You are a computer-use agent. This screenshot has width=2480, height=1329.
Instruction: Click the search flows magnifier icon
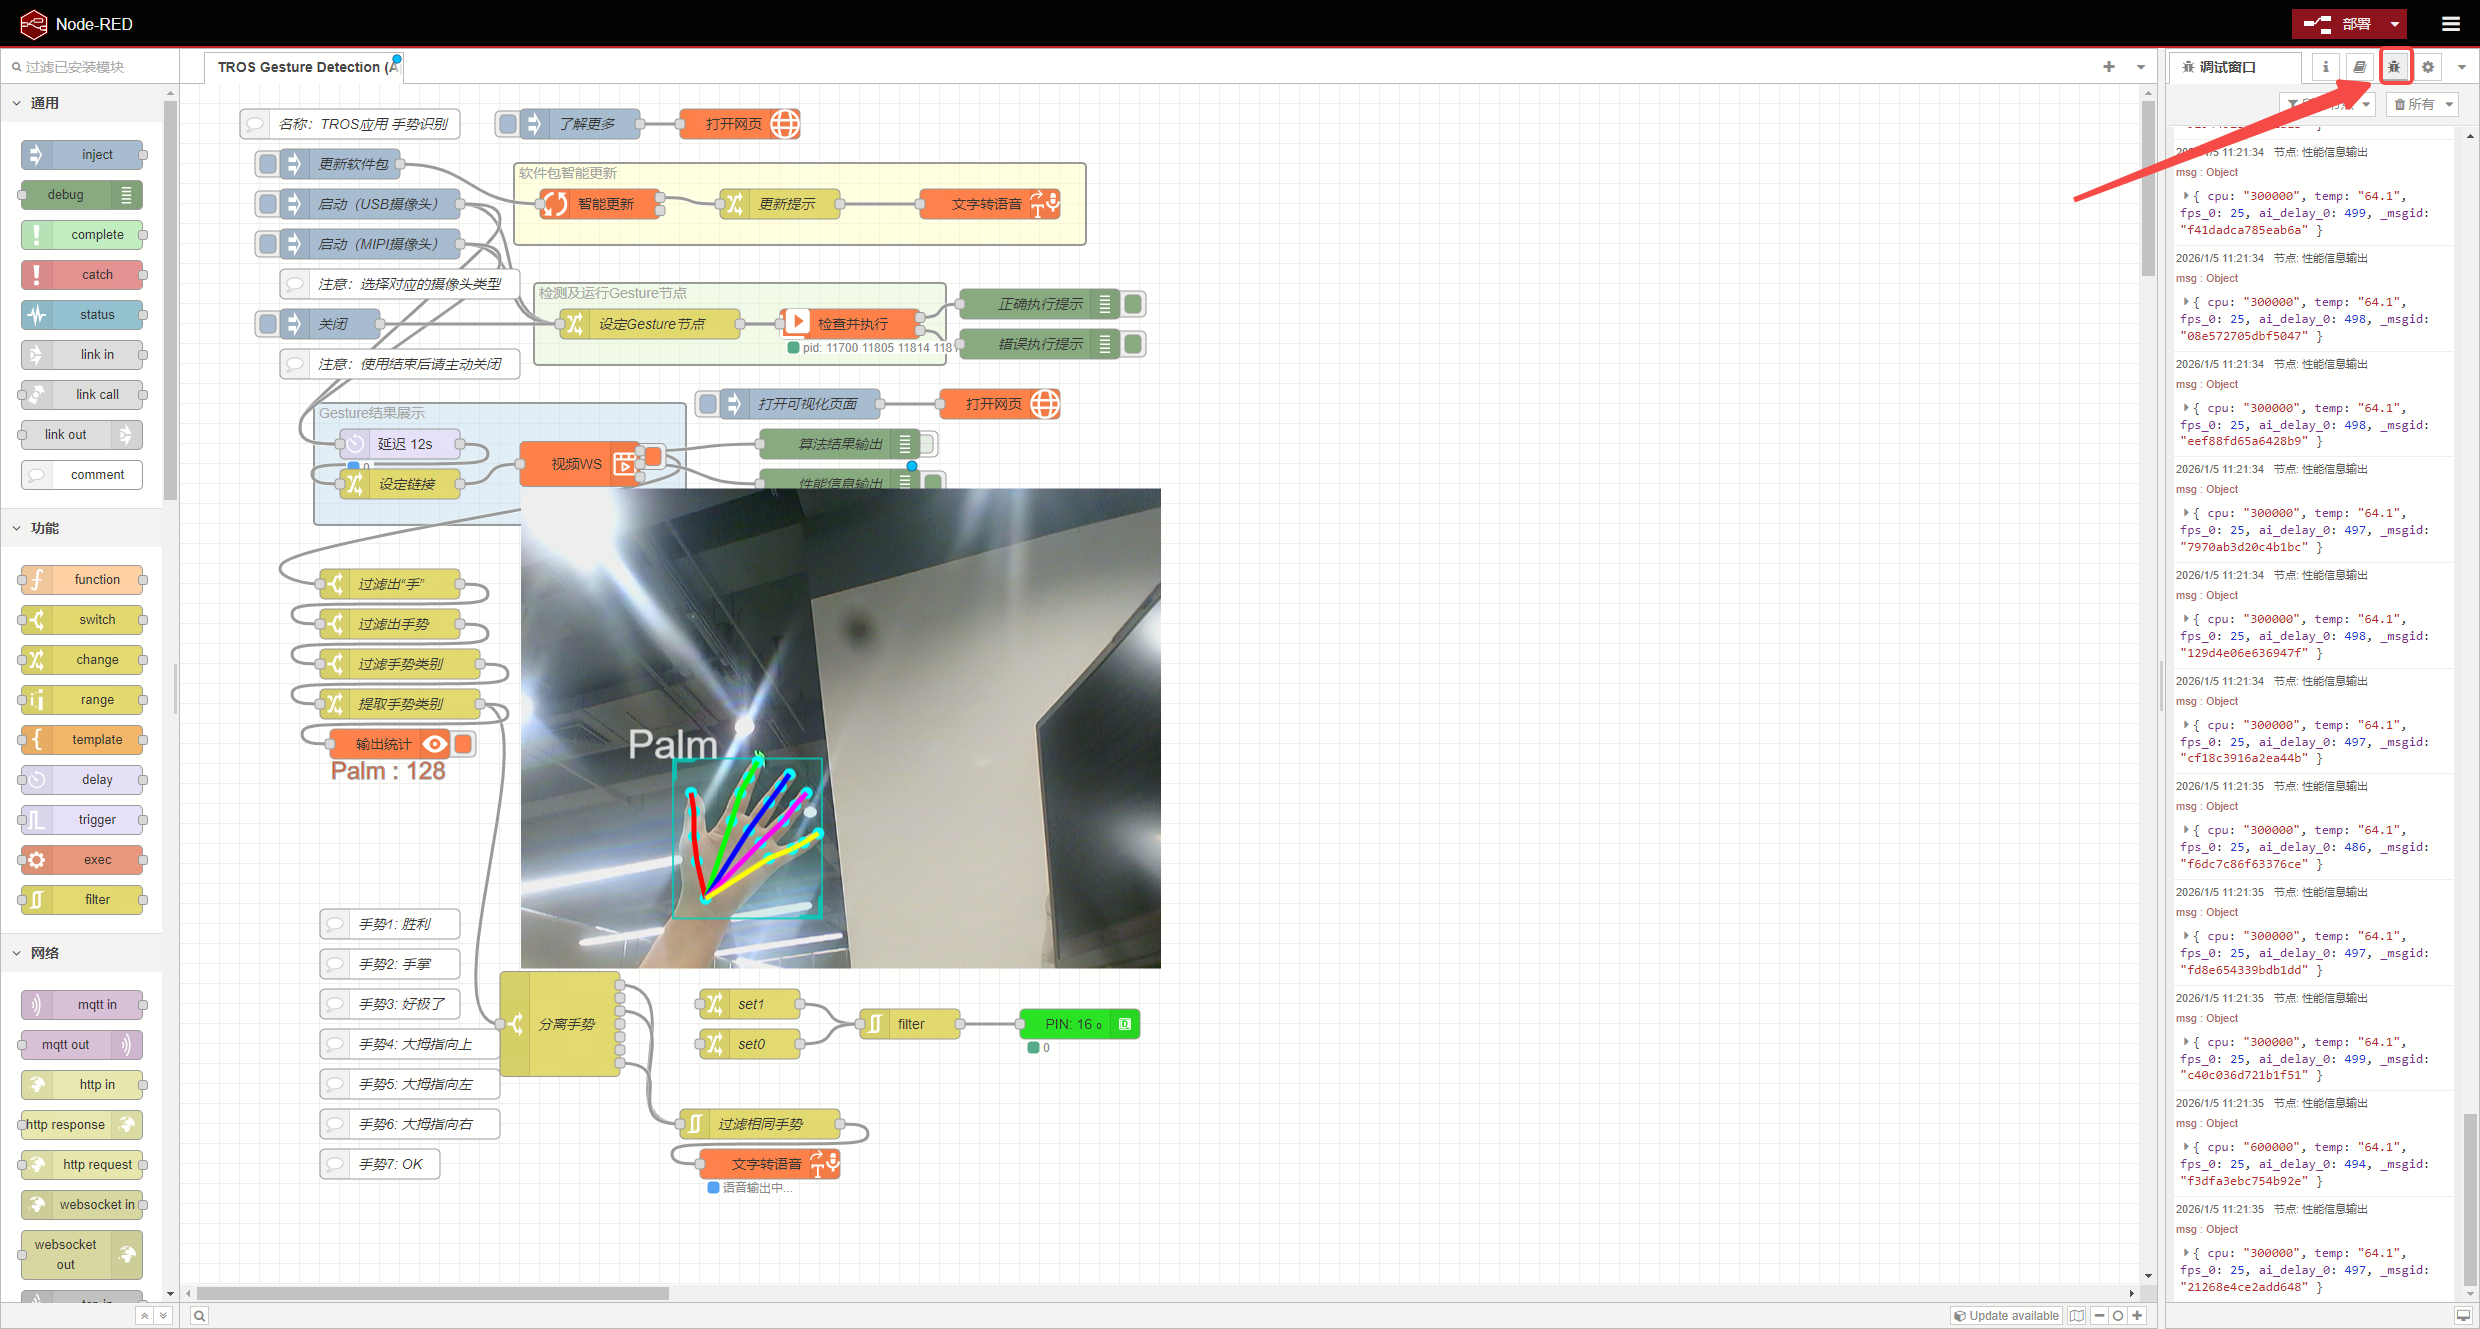point(199,1316)
